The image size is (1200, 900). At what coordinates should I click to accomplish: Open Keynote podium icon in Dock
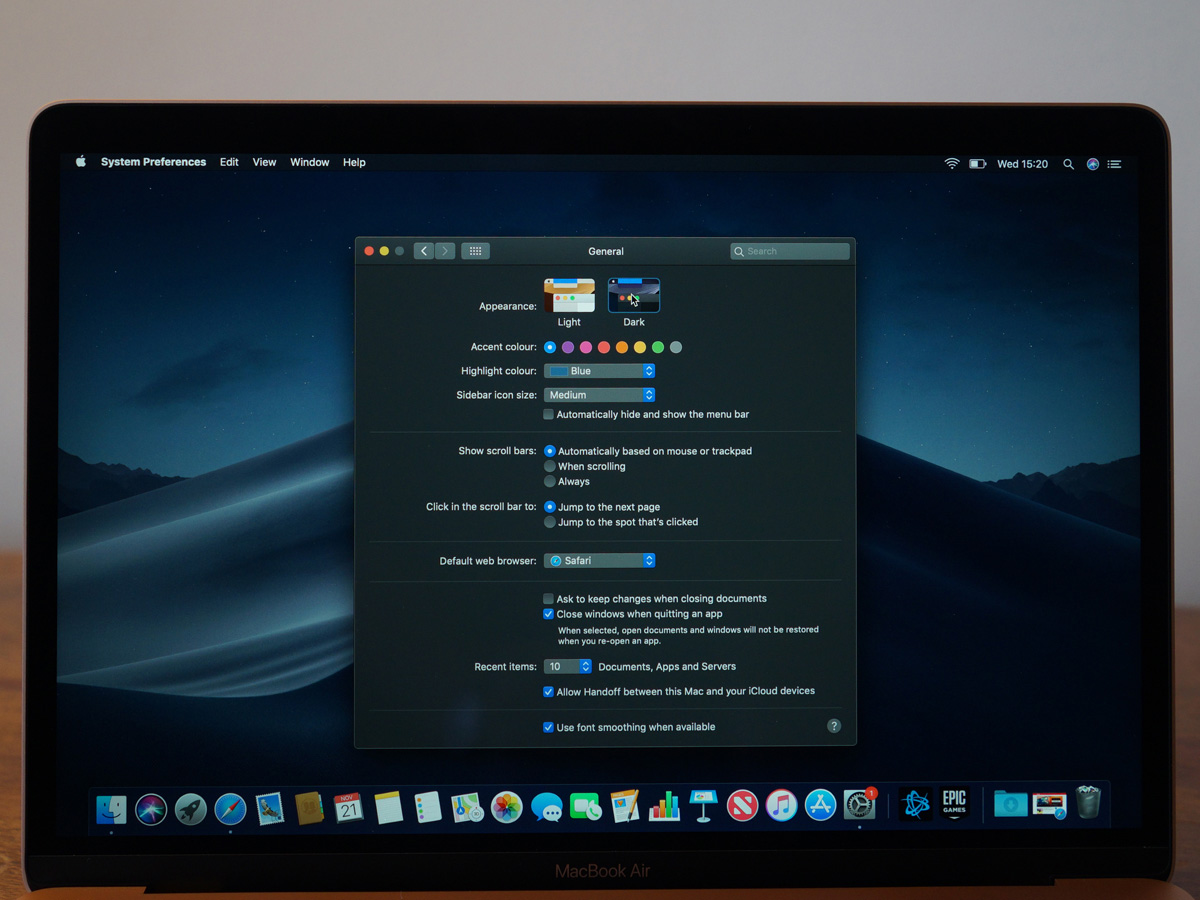[x=703, y=806]
